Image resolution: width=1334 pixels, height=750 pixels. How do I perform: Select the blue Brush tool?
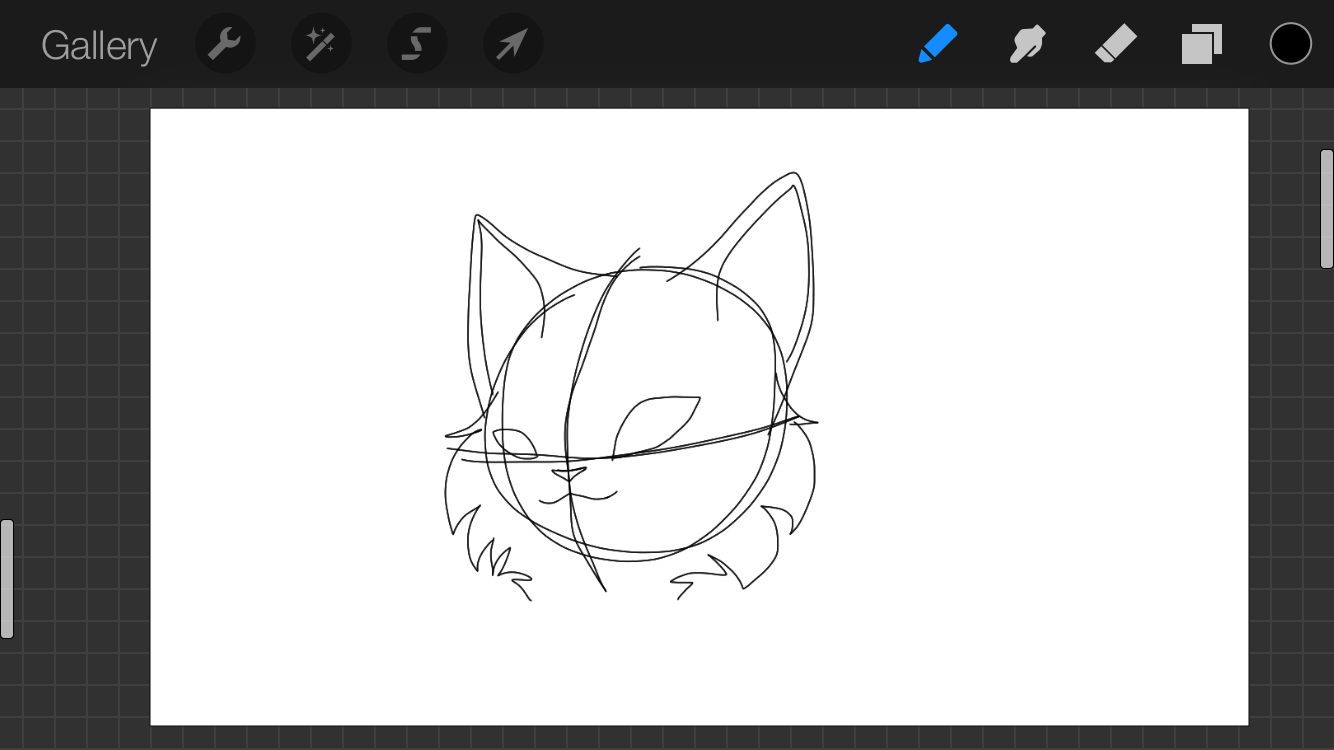pyautogui.click(x=937, y=45)
